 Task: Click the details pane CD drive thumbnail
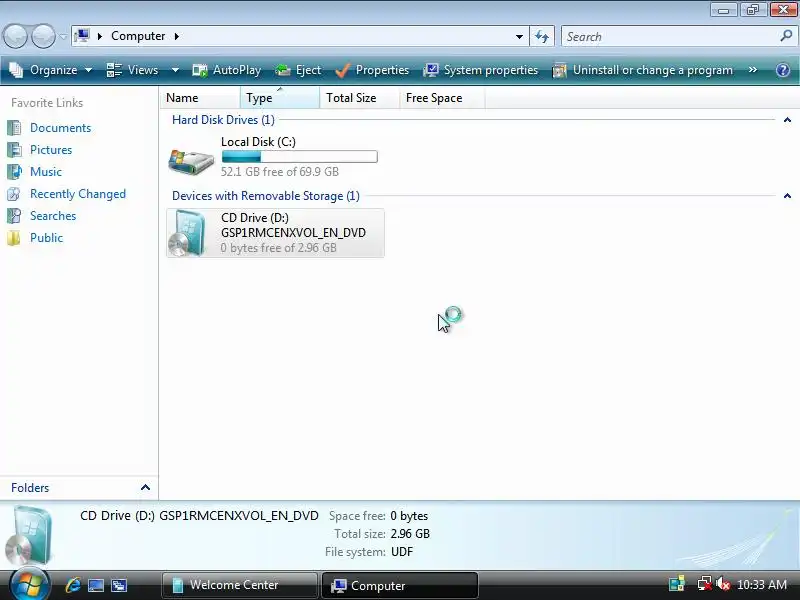coord(30,534)
